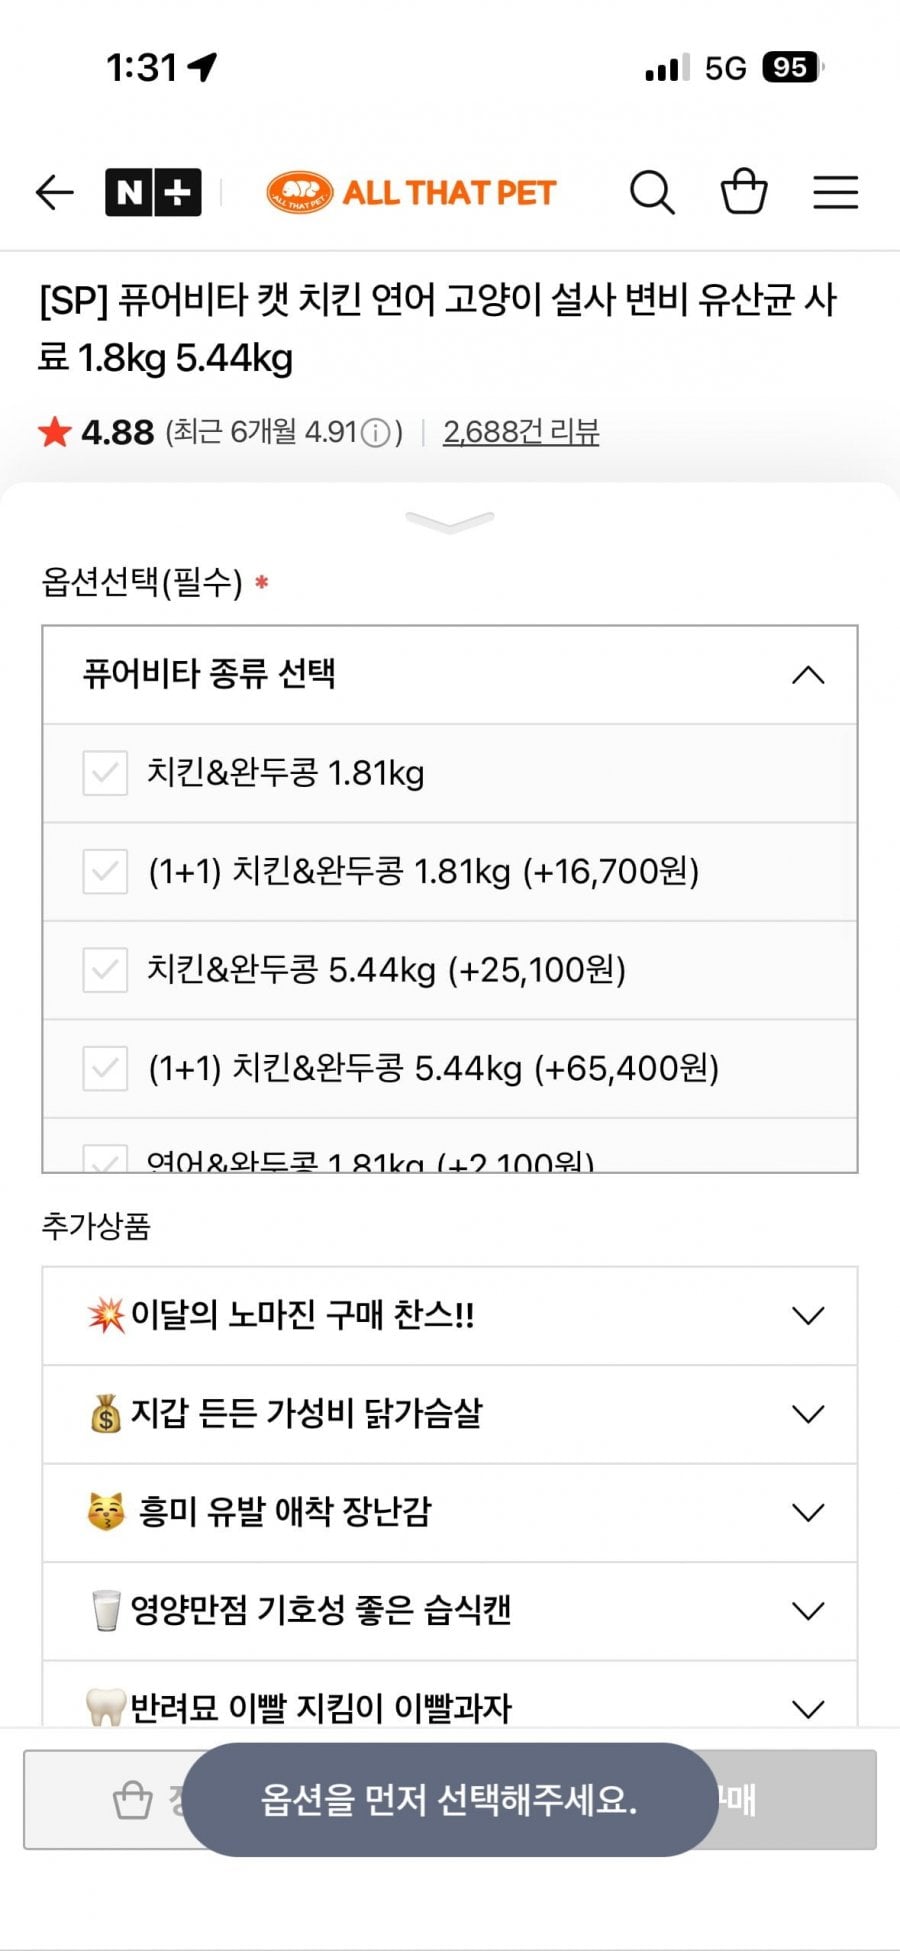Tap the purchase button at bottom right
This screenshot has width=900, height=1951.
pos(790,1800)
